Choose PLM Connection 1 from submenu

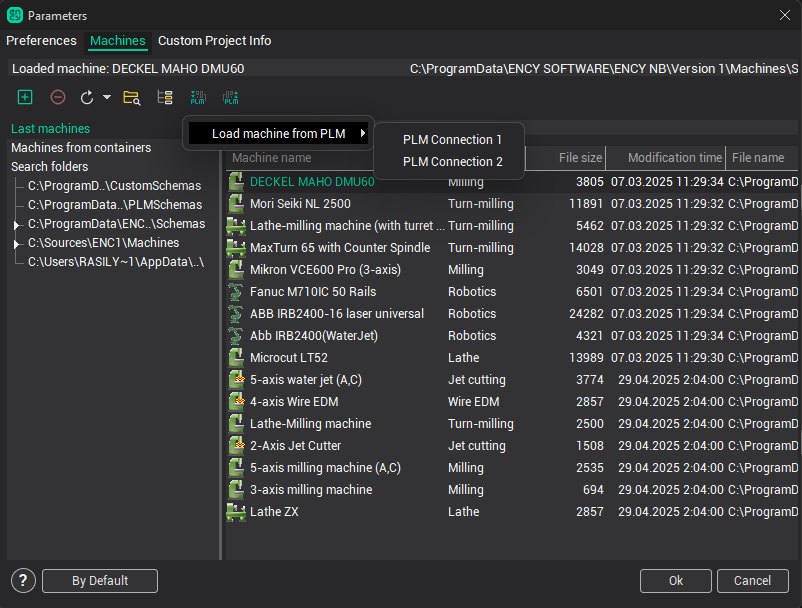point(452,140)
